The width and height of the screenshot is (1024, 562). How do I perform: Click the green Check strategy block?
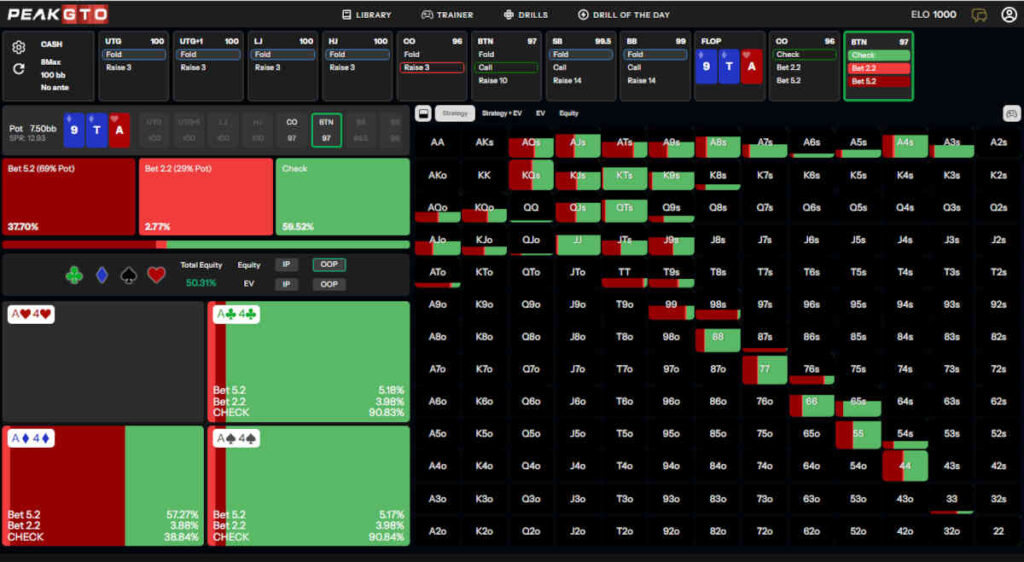point(342,196)
